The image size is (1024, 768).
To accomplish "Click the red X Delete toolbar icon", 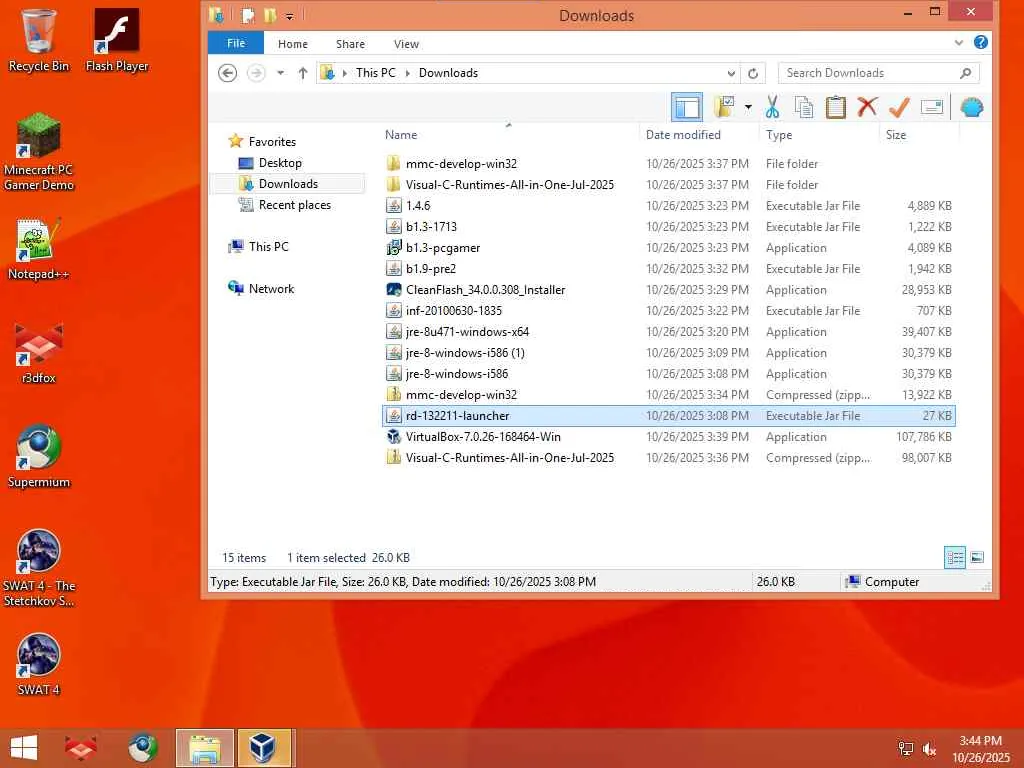I will 867,107.
